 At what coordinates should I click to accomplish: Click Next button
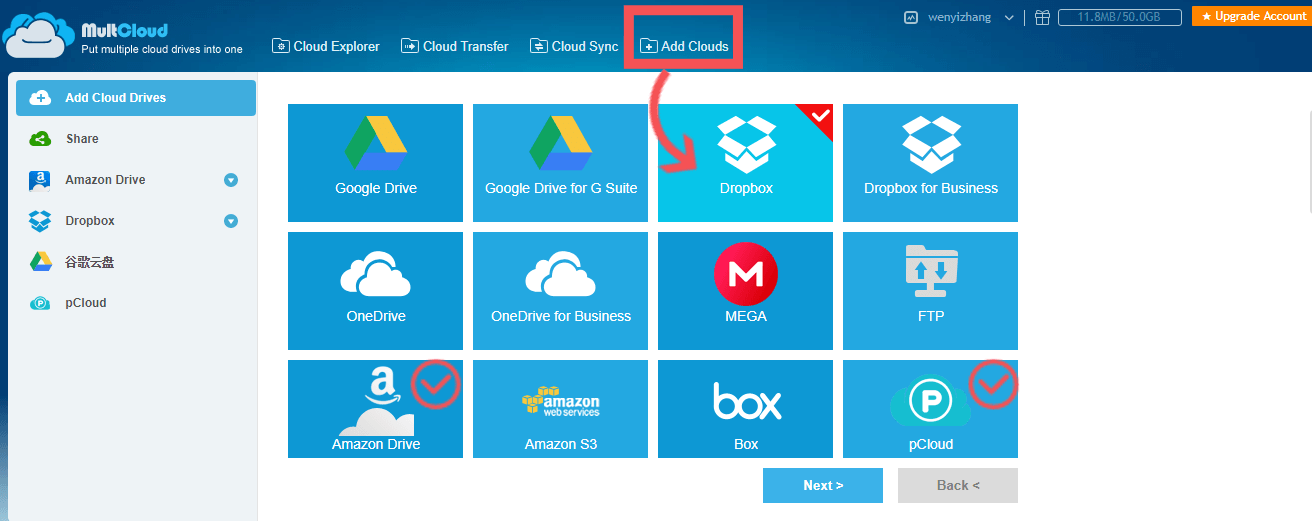click(823, 485)
